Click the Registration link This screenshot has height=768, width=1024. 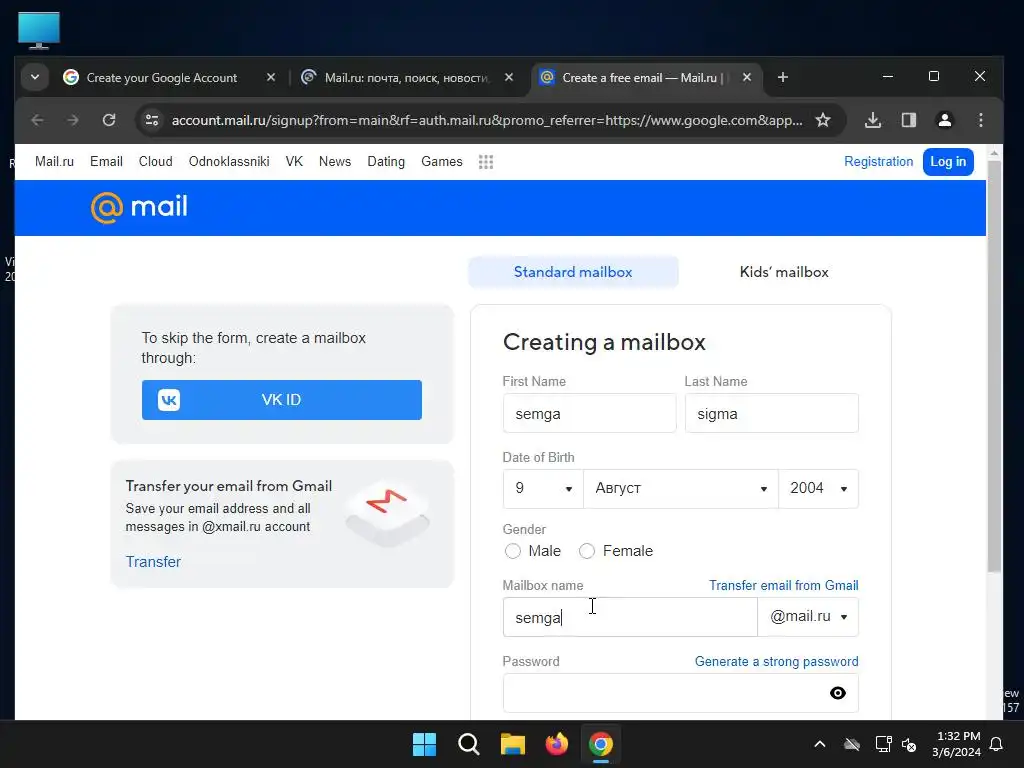878,161
